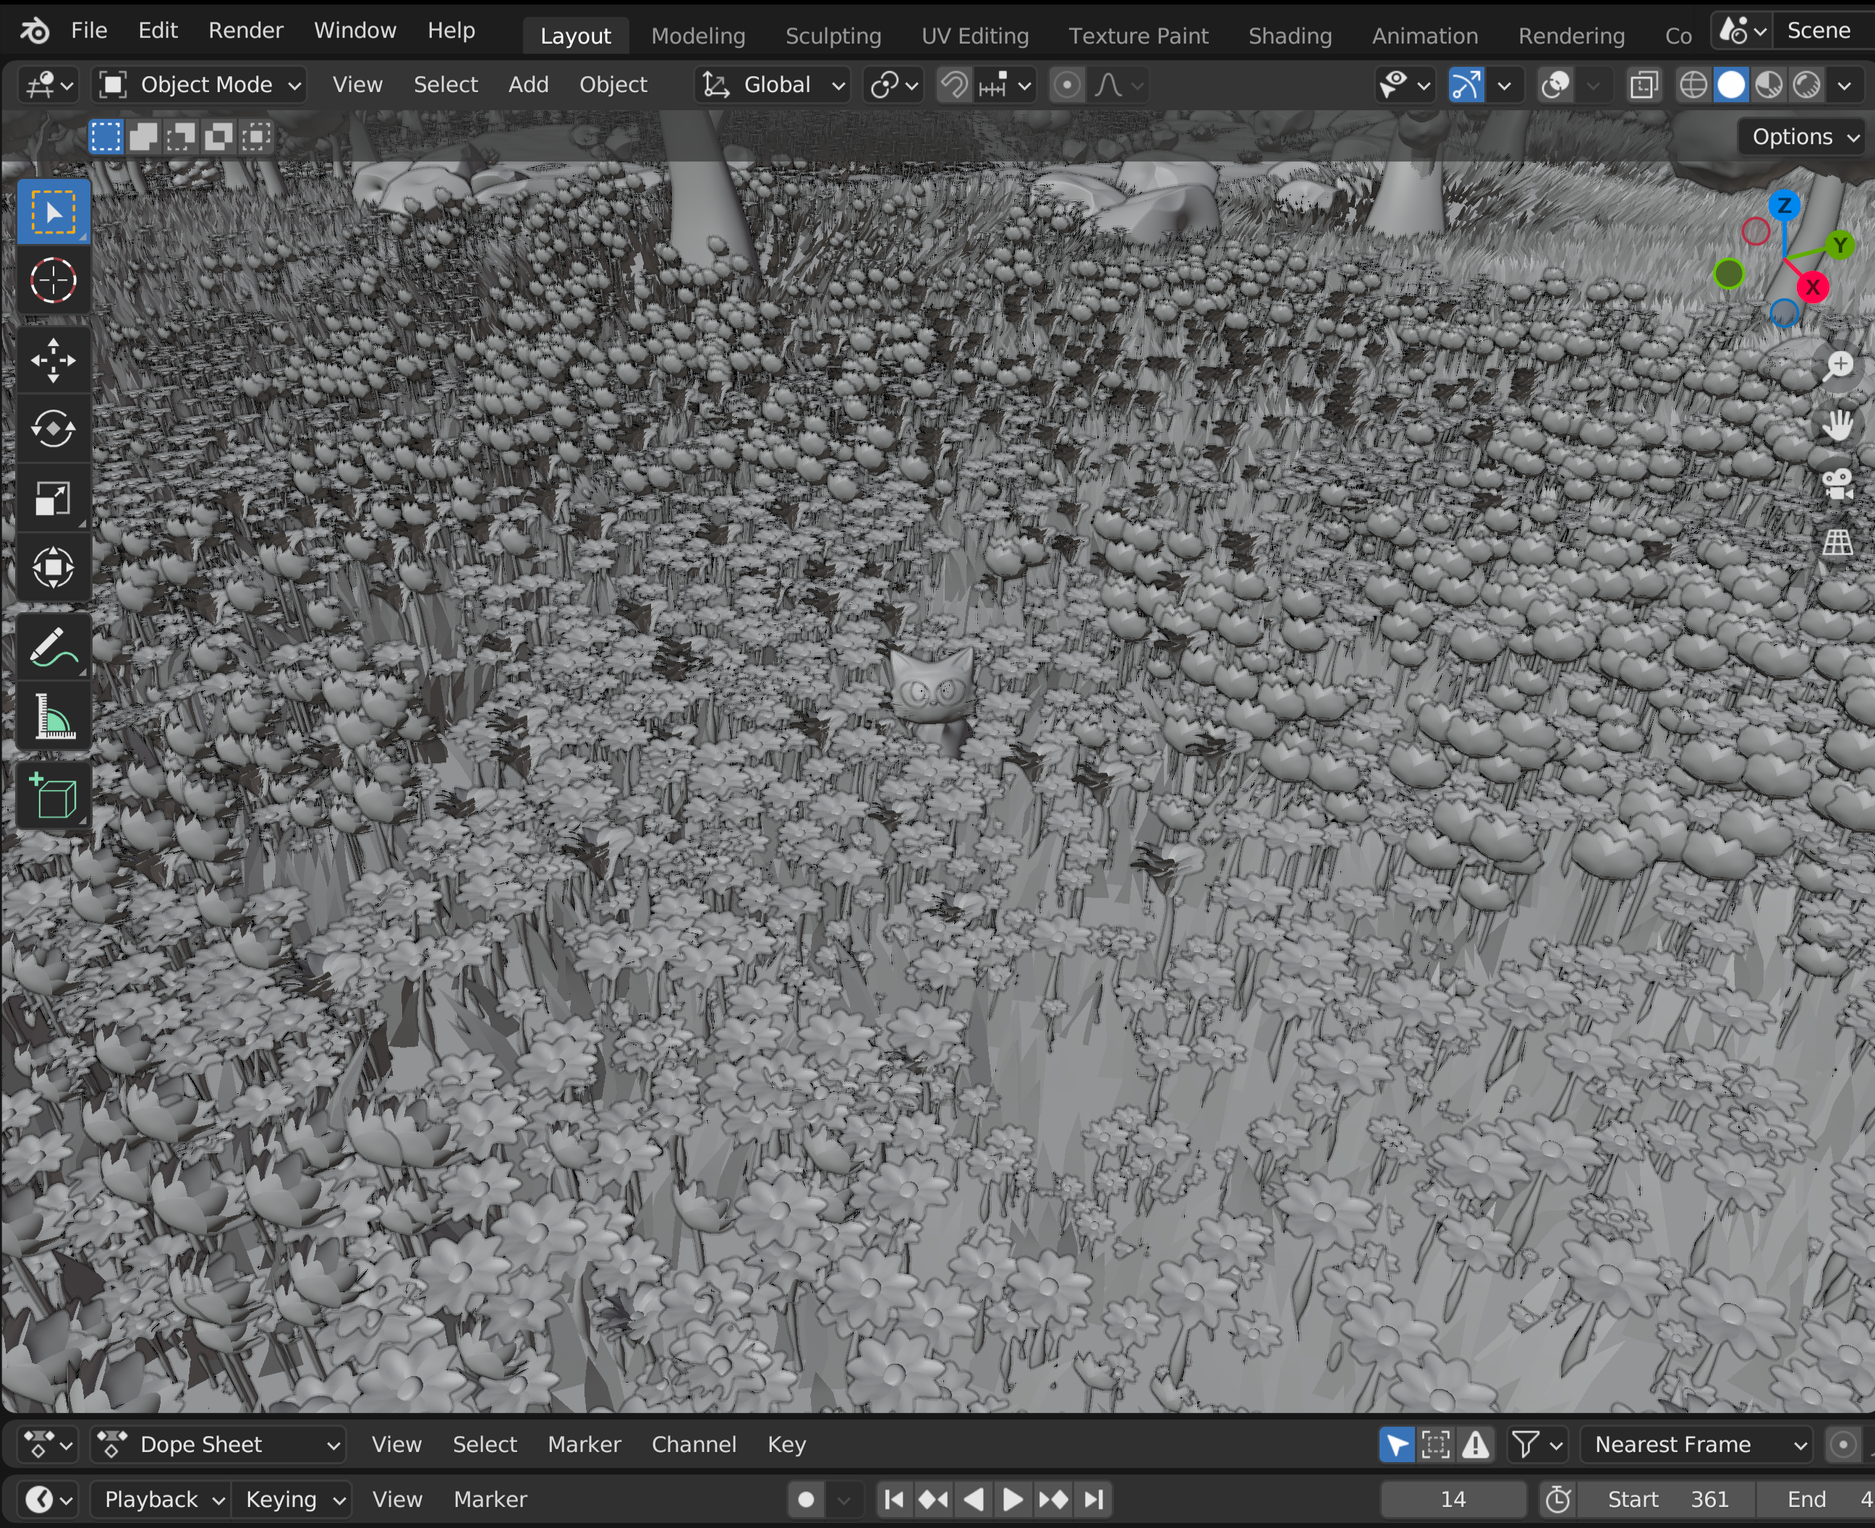Click the current frame field showing 14
The image size is (1875, 1528).
click(1453, 1499)
